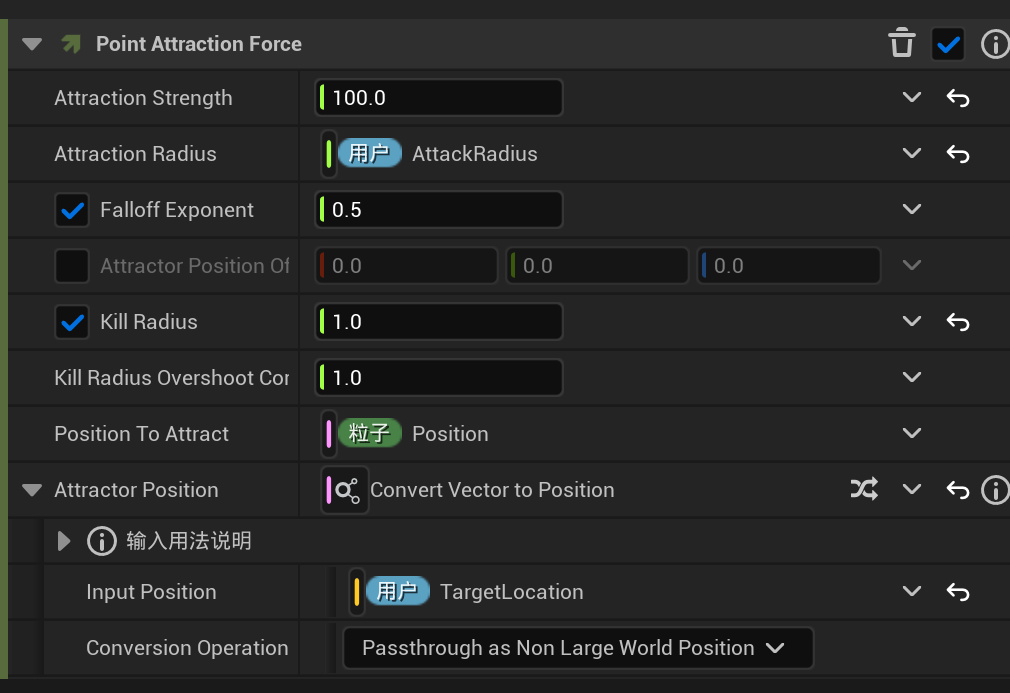This screenshot has width=1010, height=693.
Task: Enable the Attractor Position Offset checkbox
Action: tap(72, 266)
